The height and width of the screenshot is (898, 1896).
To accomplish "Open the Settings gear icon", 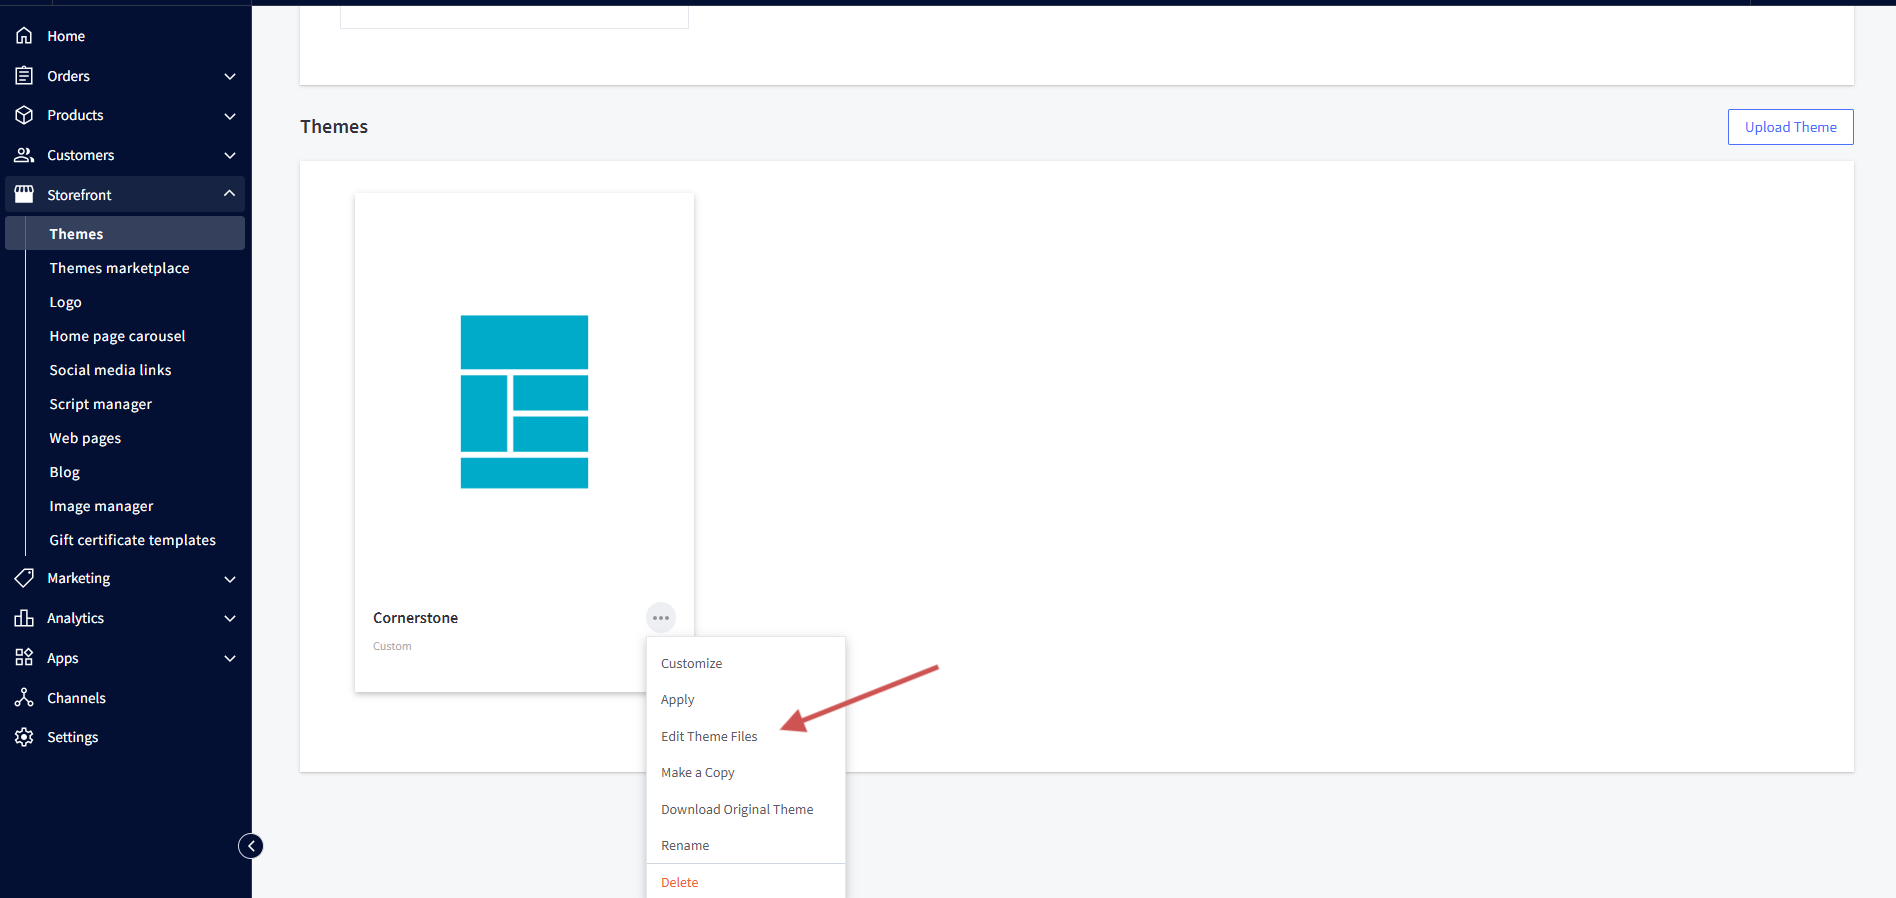I will (x=24, y=737).
